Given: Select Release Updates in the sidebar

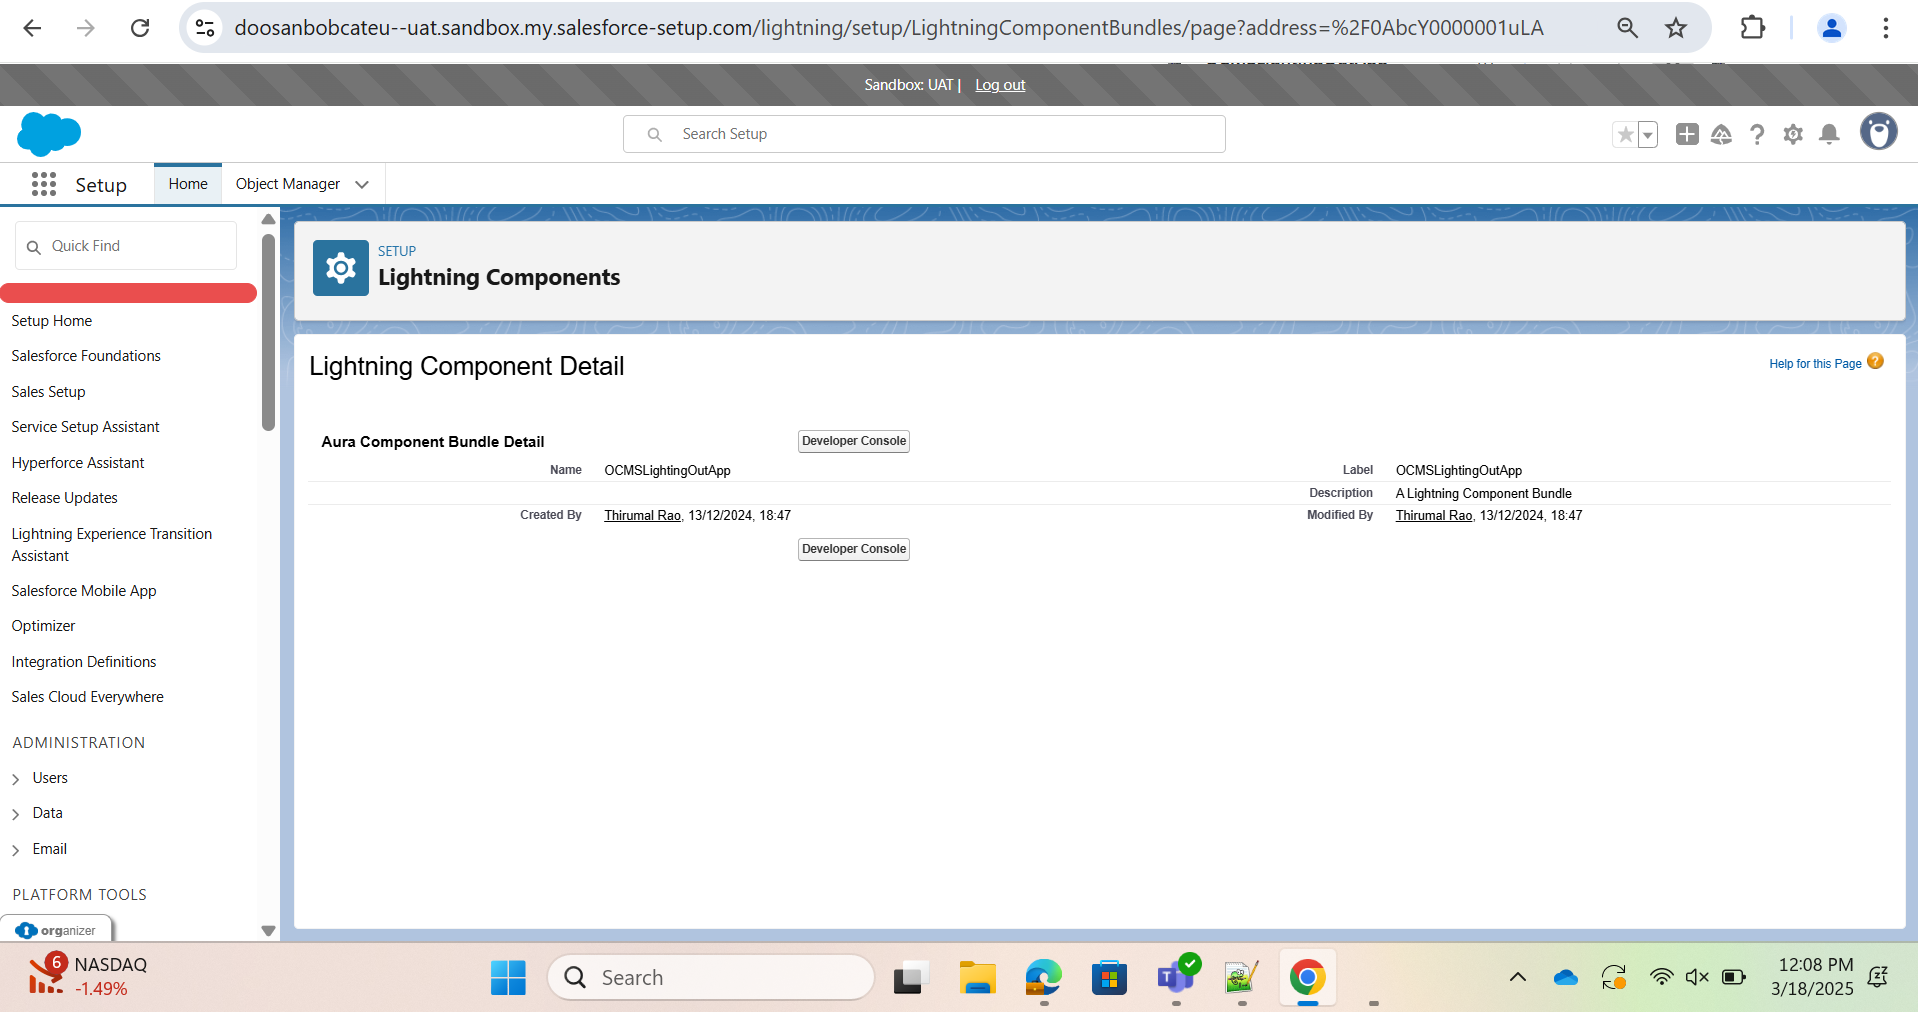Looking at the screenshot, I should pos(64,498).
